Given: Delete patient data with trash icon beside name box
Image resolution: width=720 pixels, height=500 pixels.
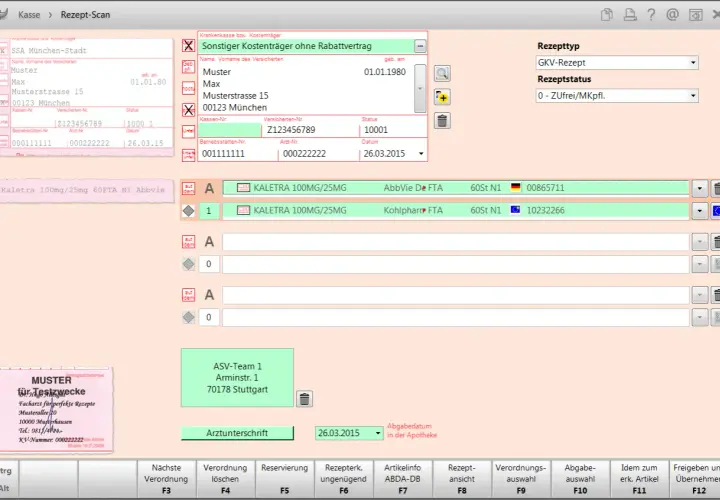Looking at the screenshot, I should pyautogui.click(x=442, y=121).
